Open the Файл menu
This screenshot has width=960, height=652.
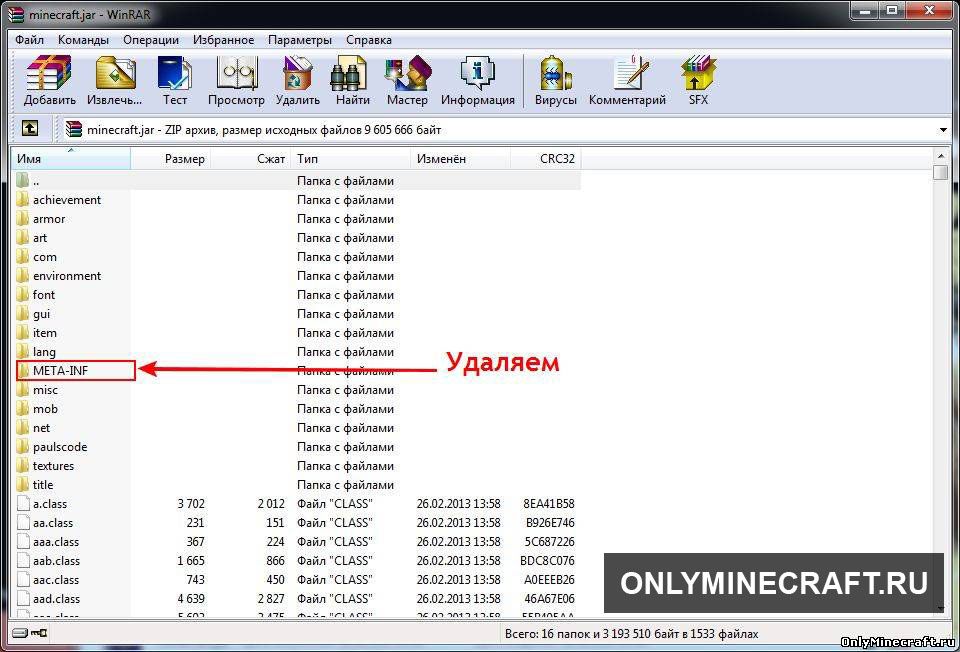29,40
